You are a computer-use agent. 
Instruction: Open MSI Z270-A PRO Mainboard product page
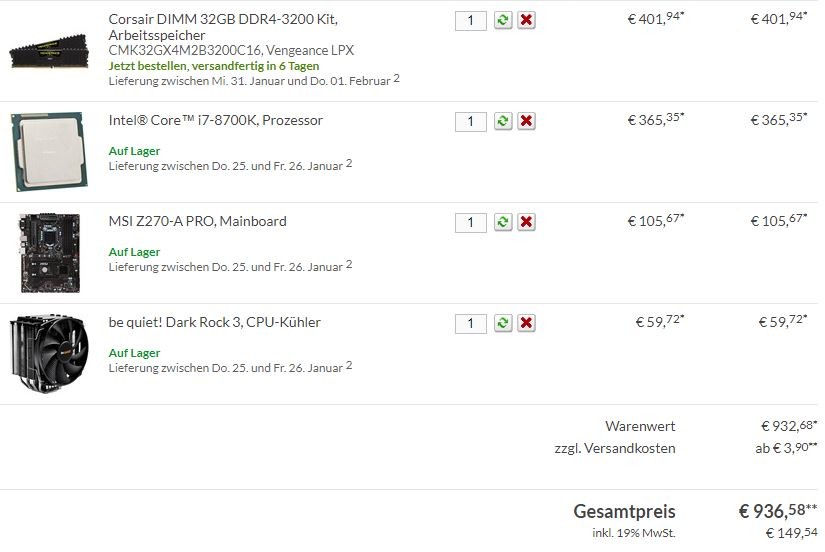(197, 221)
